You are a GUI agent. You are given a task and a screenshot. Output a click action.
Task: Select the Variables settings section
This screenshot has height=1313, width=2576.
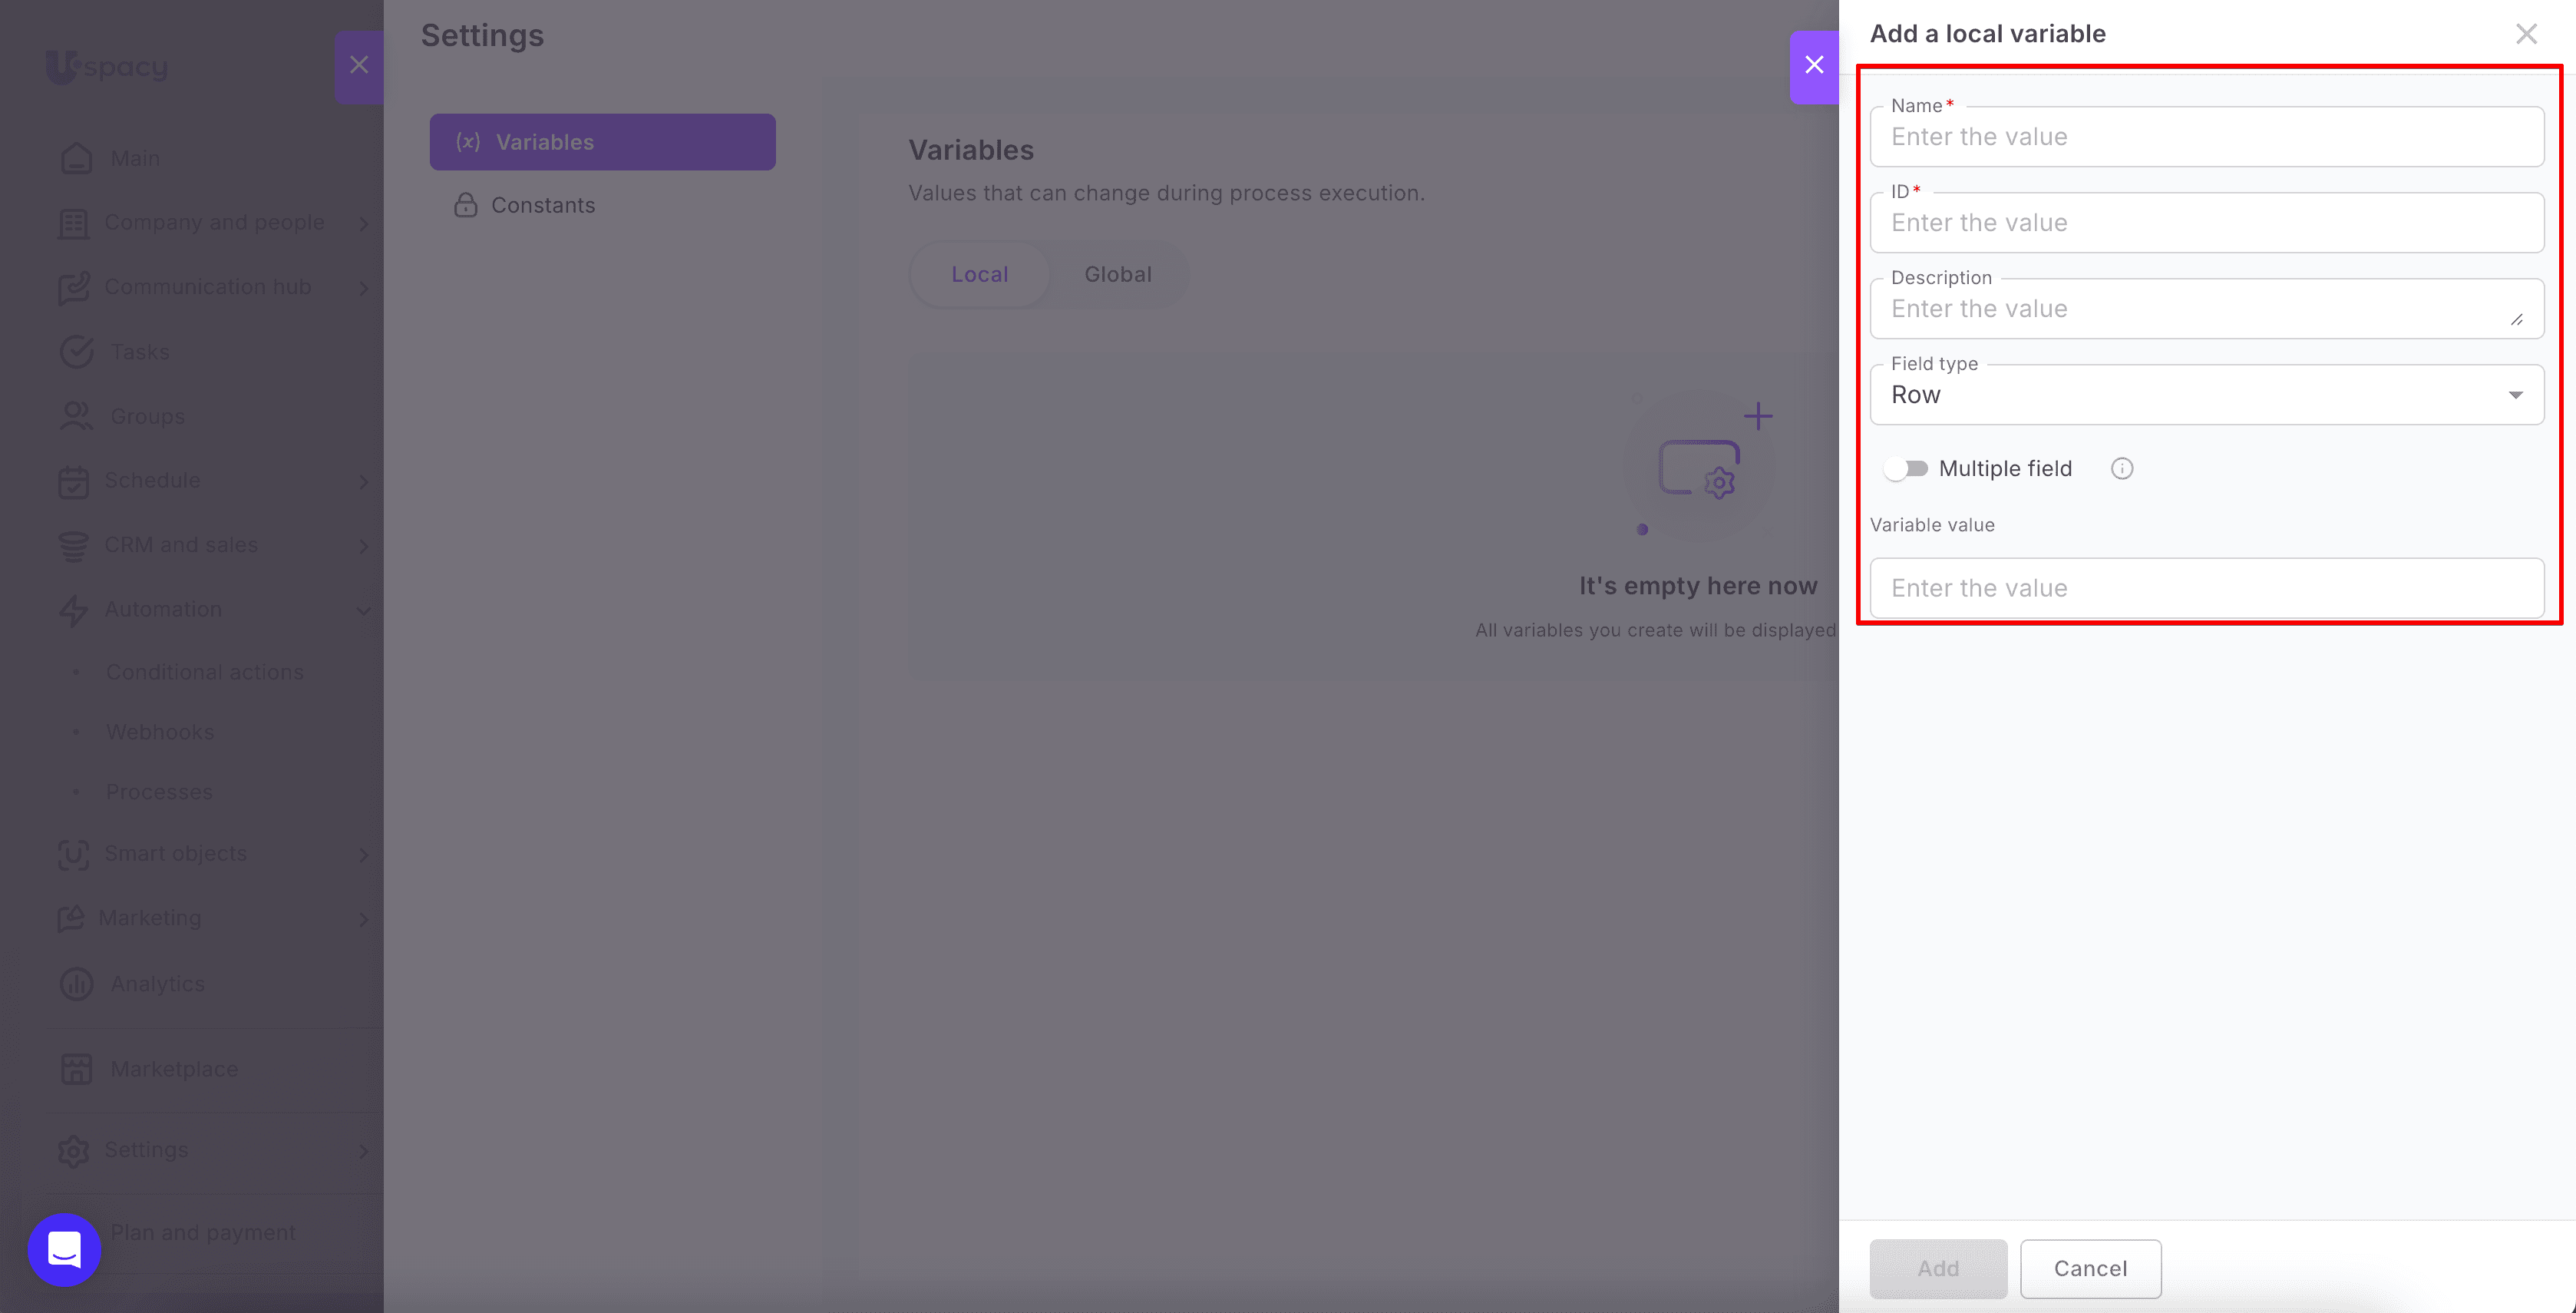[x=603, y=142]
